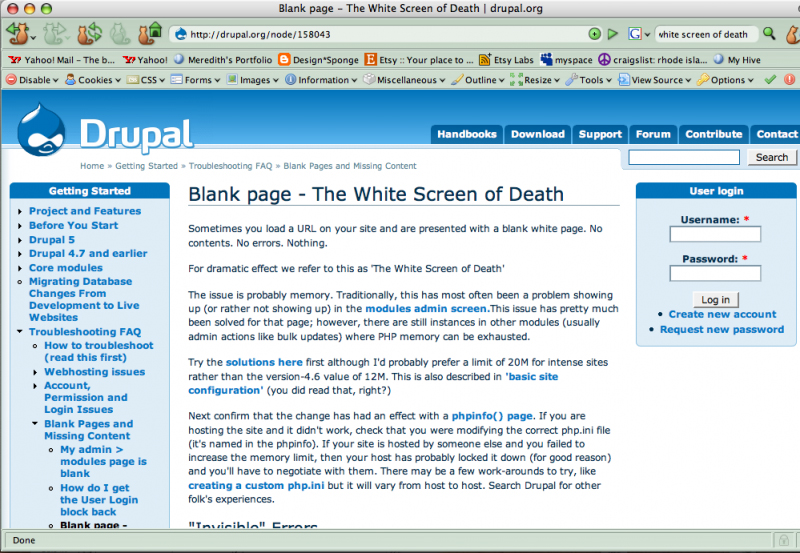
Task: Open the View Source dropdown
Action: [655, 80]
